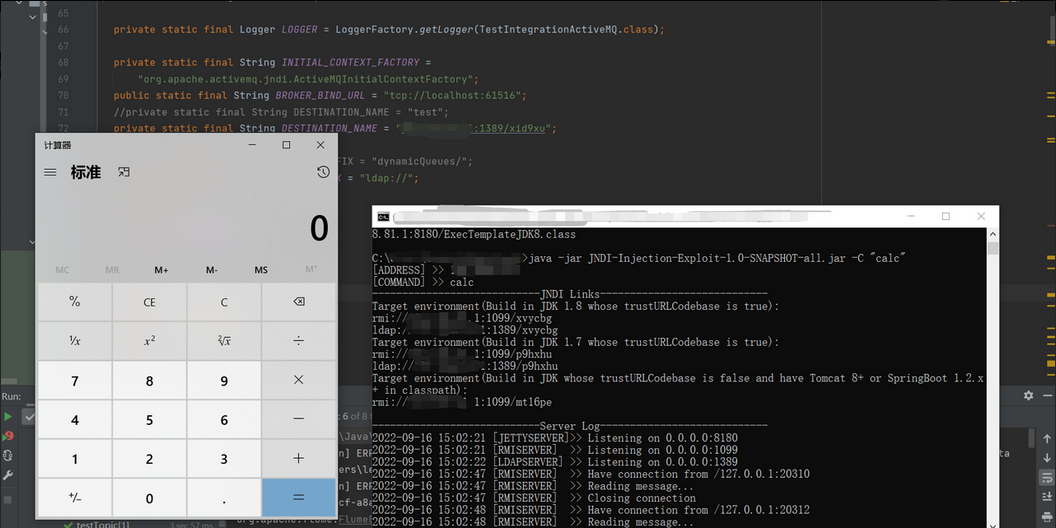Click the reciprocal 1/x key
The width and height of the screenshot is (1056, 528).
(75, 341)
